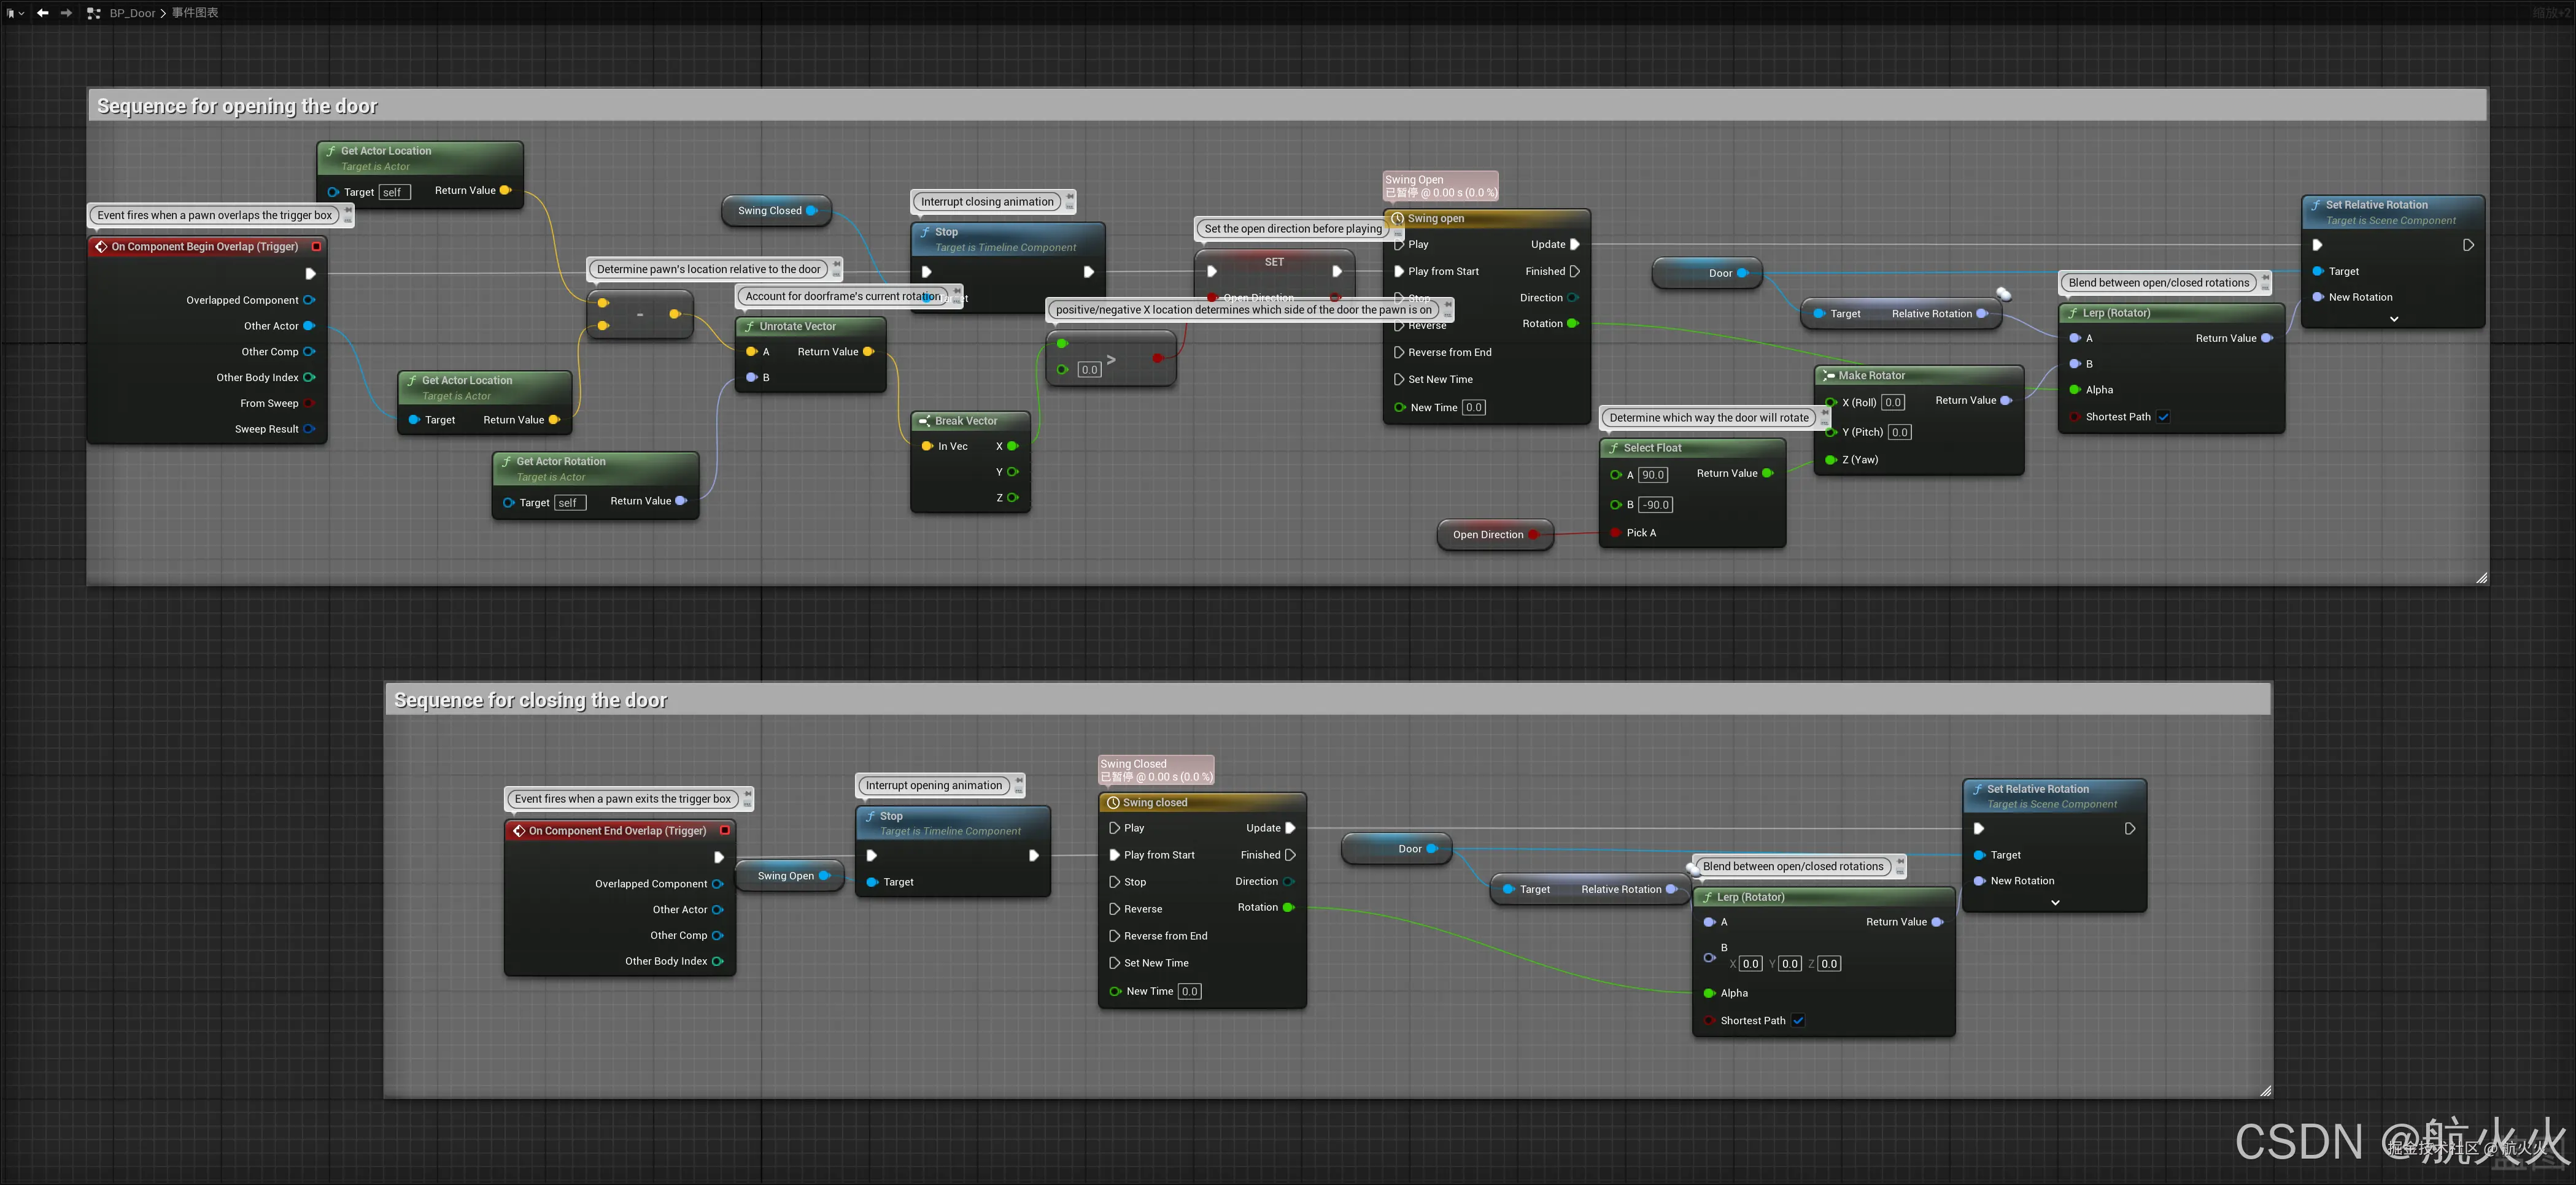Click the Begin Overlap event red delegate pin

pyautogui.click(x=316, y=246)
